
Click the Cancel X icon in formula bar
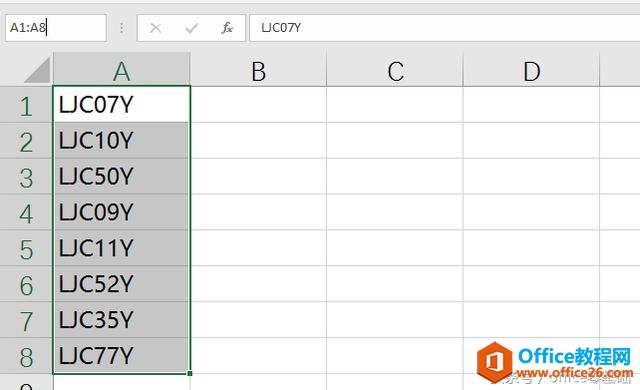[x=156, y=28]
